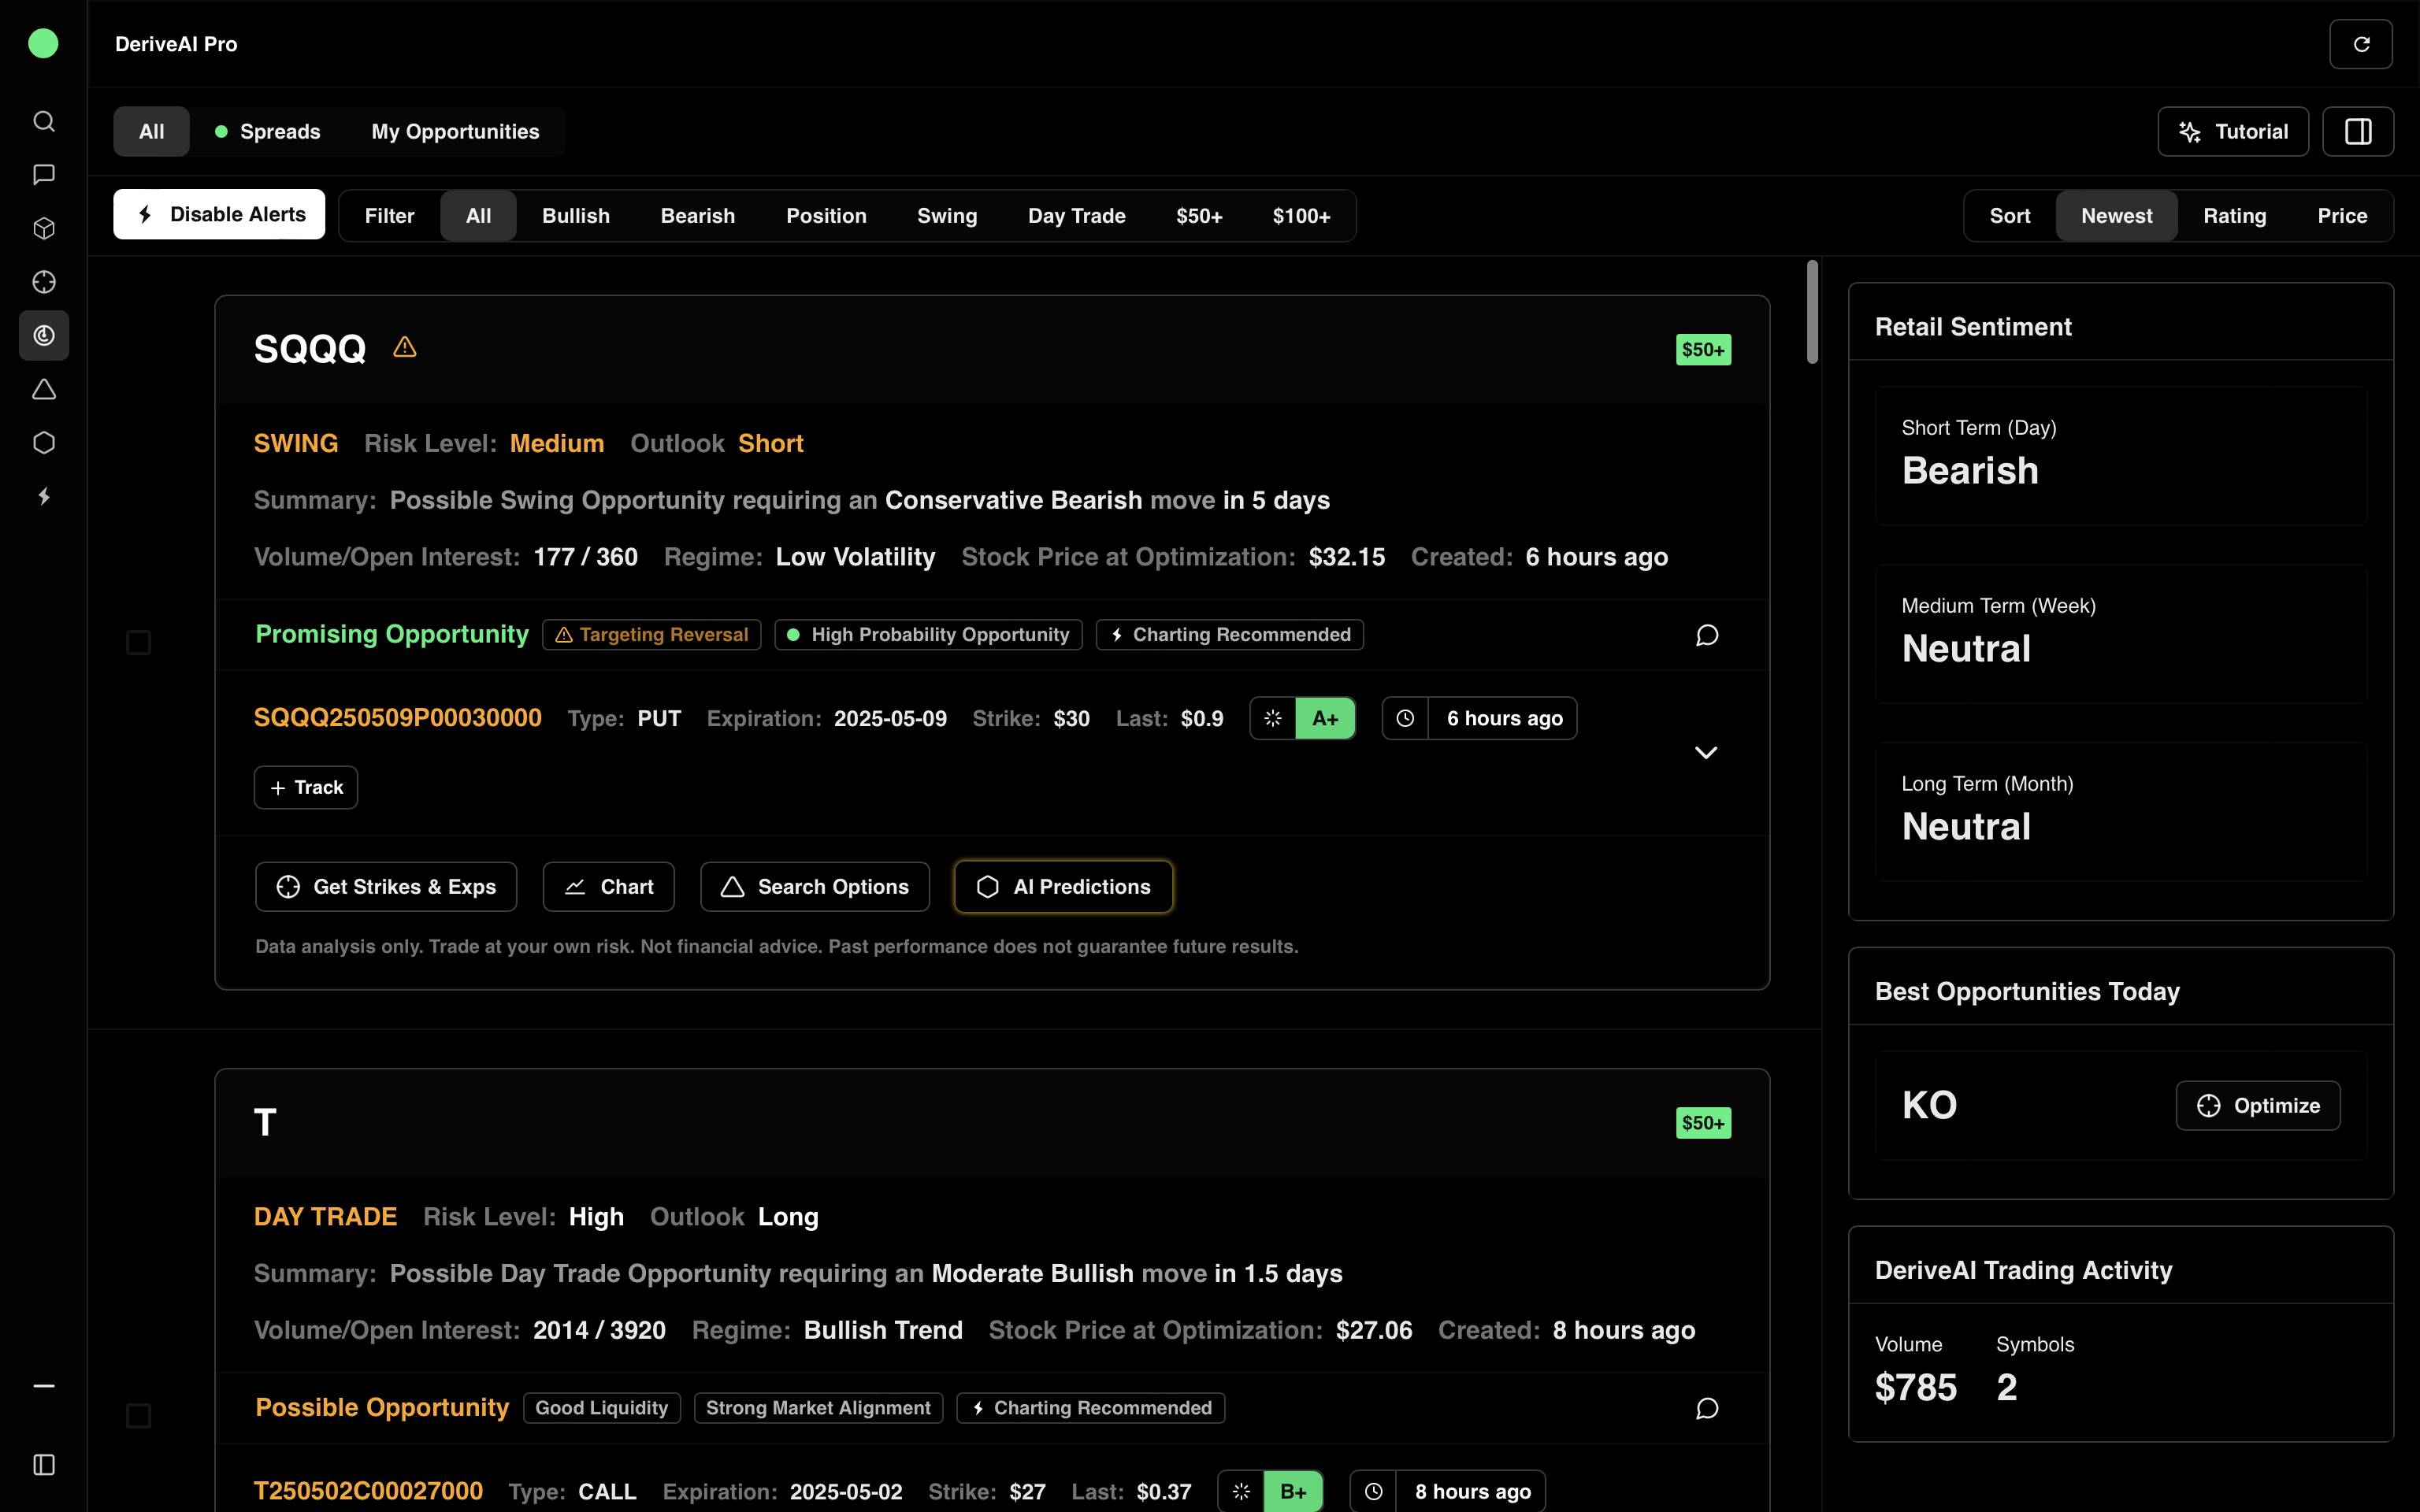Check the checkbox beside T card
Screen dimensions: 2420x1512
[x=139, y=1415]
